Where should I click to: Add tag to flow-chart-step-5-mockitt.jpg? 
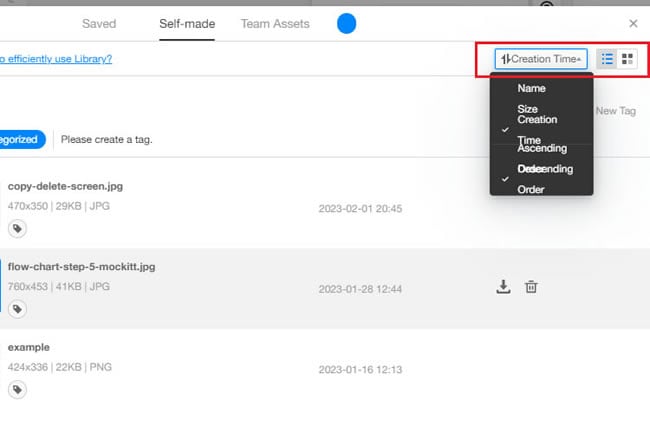click(x=17, y=309)
